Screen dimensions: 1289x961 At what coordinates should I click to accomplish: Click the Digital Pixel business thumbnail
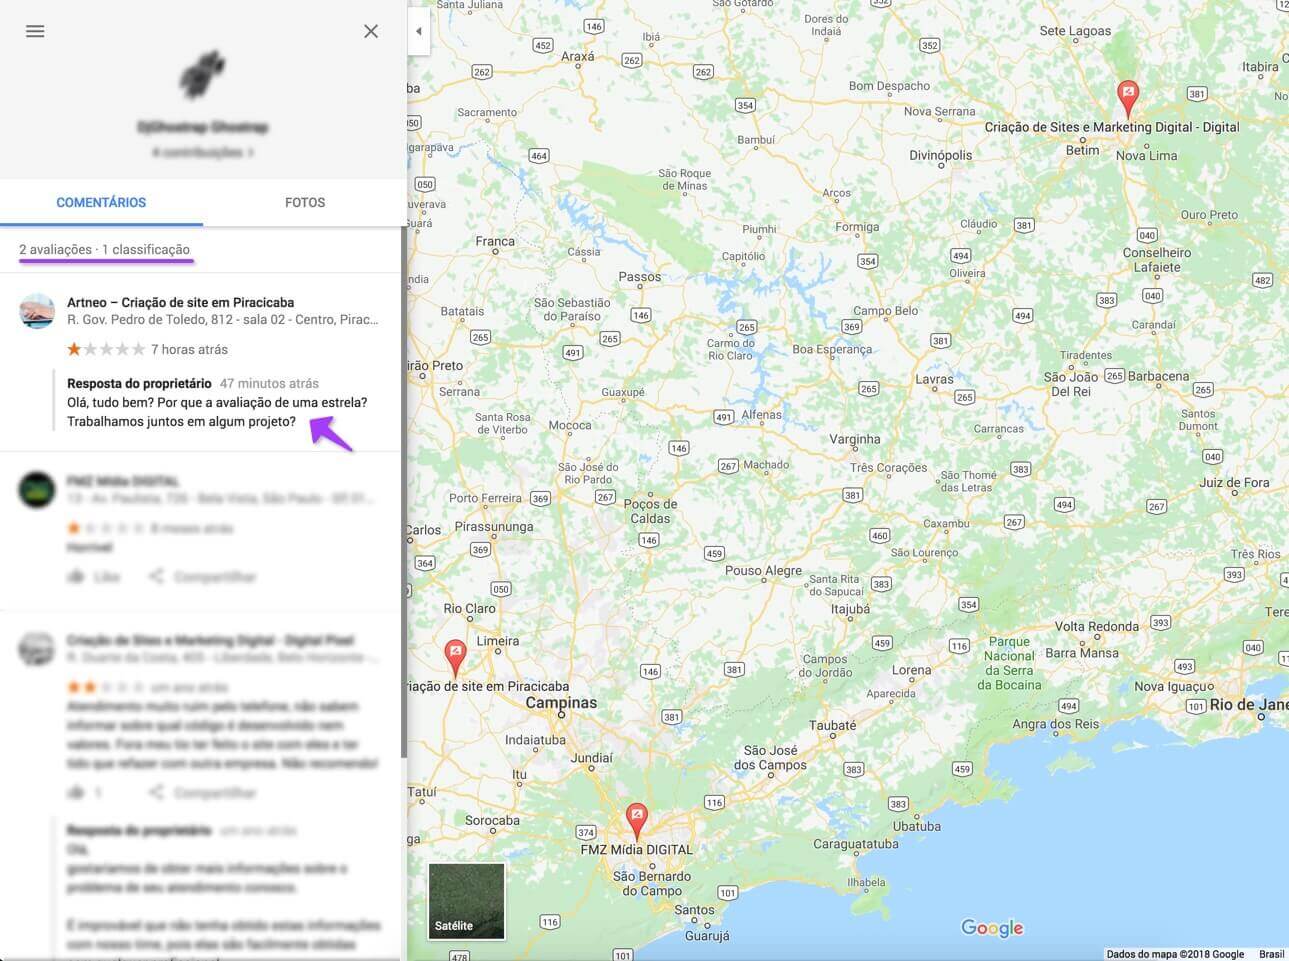pos(37,649)
